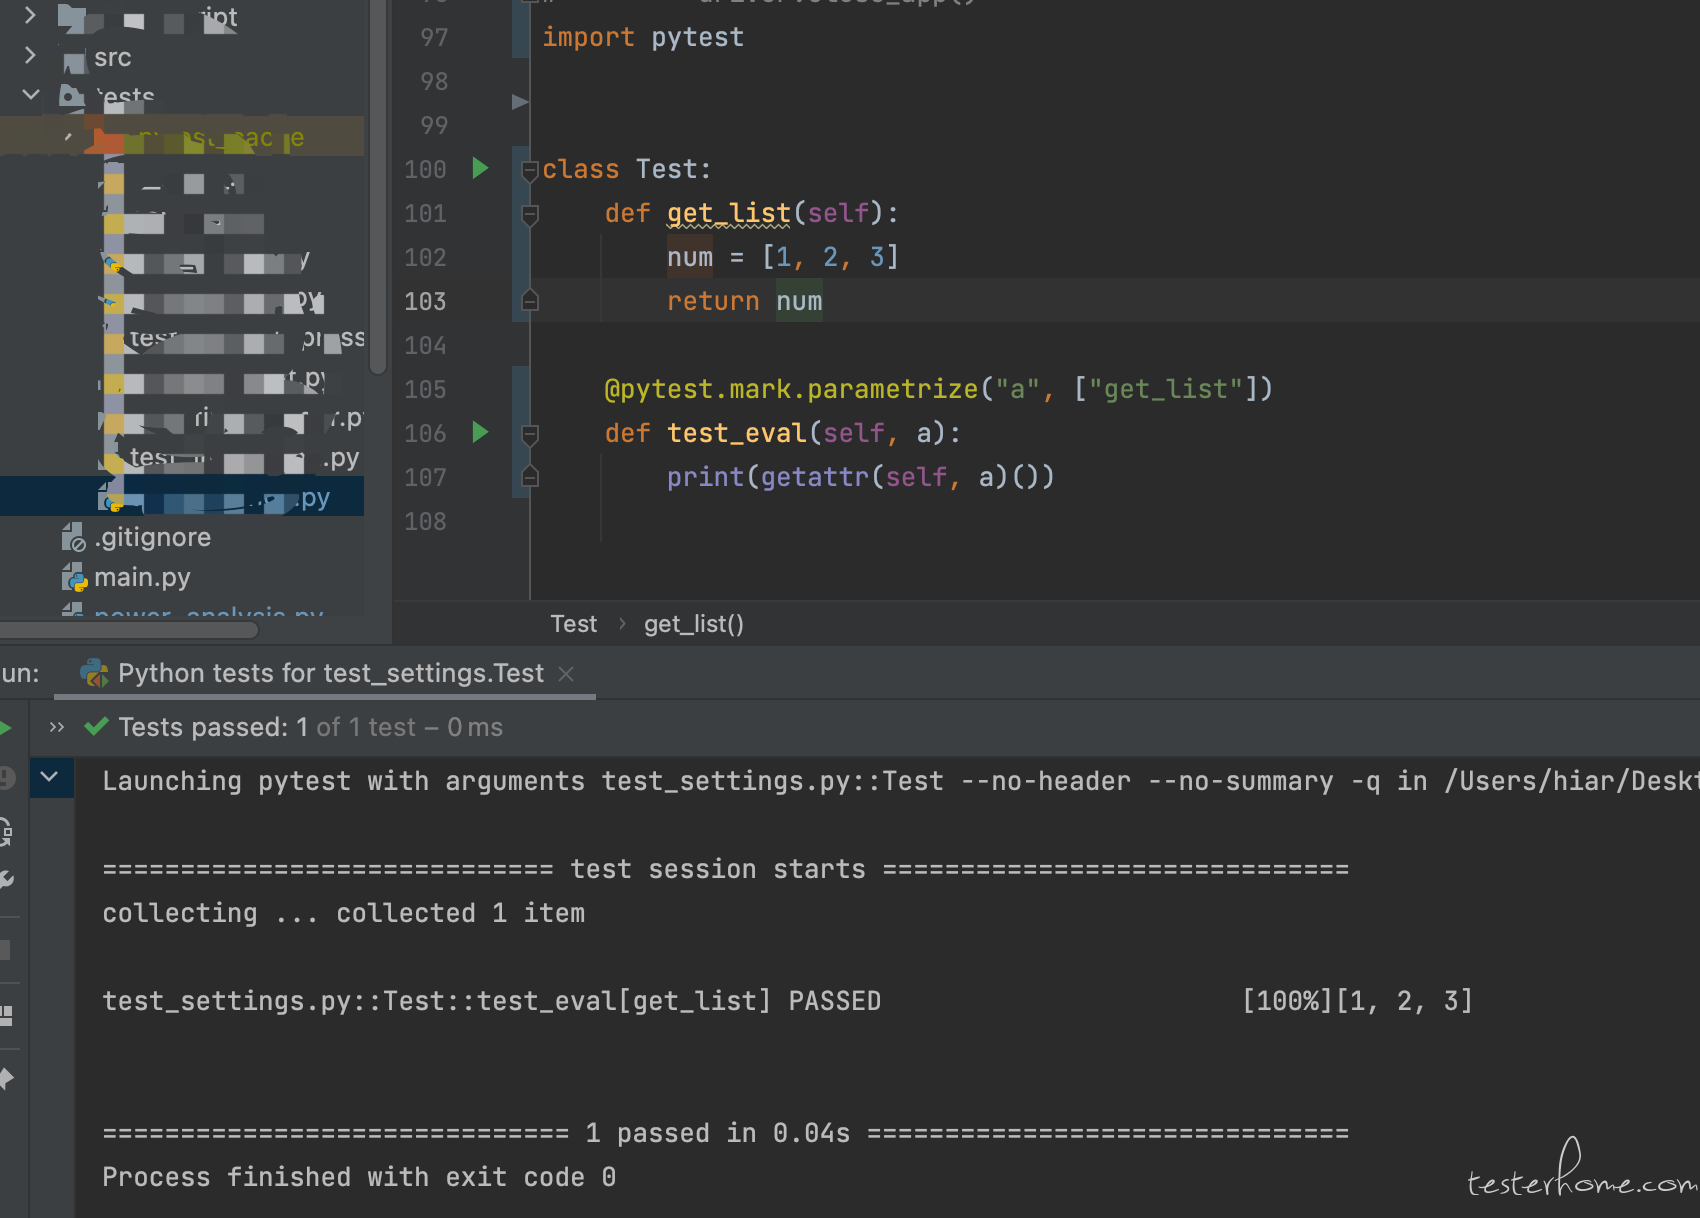Fold the test_eval method marker
Viewport: 1700px width, 1218px height.
(530, 434)
